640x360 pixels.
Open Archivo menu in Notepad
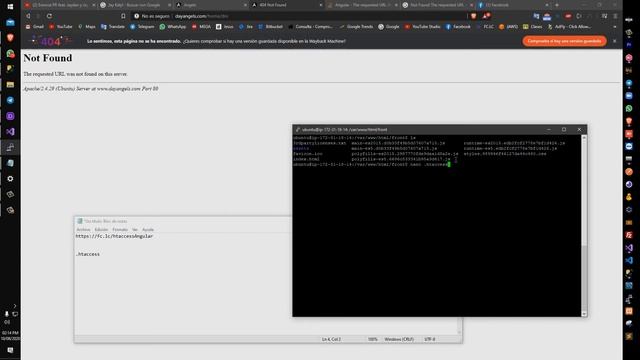(83, 230)
